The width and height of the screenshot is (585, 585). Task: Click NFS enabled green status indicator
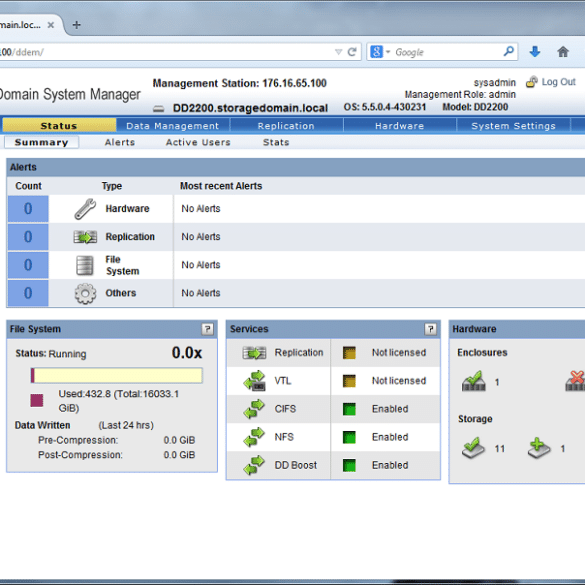(x=349, y=437)
